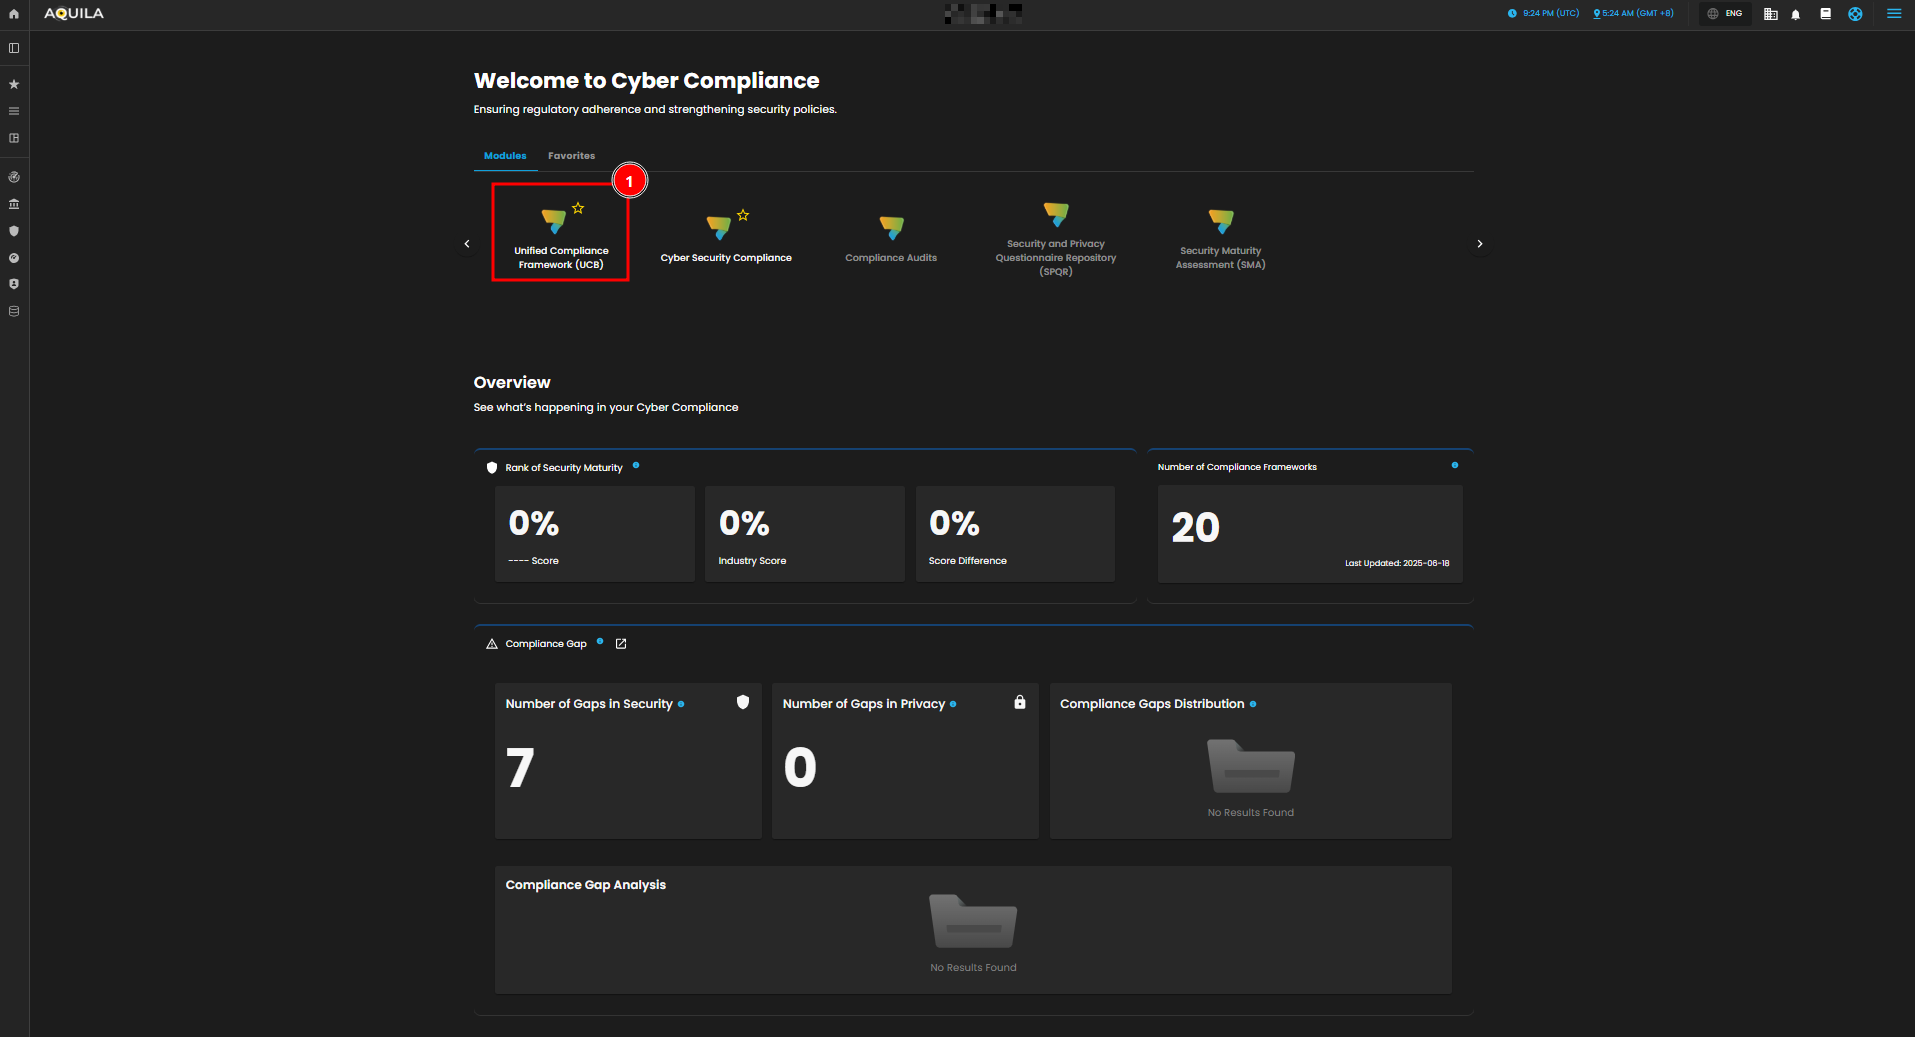Viewport: 1915px width, 1037px height.
Task: Open Security Maturity Assessment (SMA) module
Action: [1220, 240]
